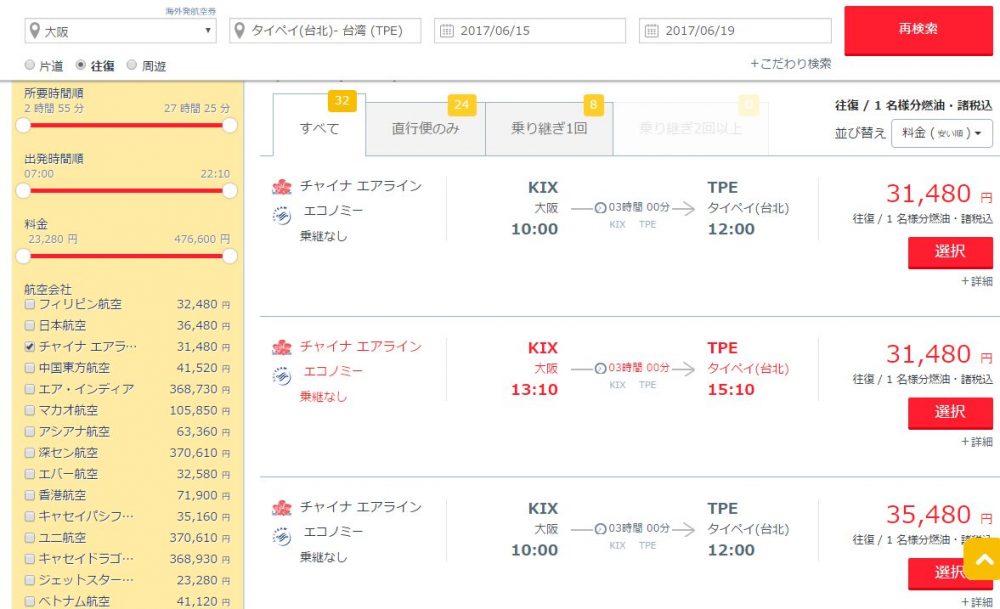1000x609 pixels.
Task: Uncheck the チャイナ エアライン airline filter
Action: [29, 346]
